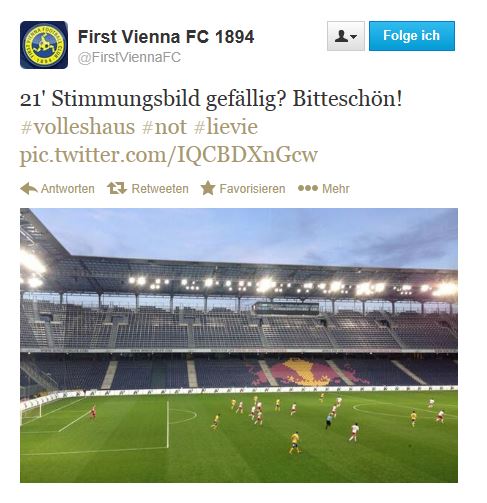Click the Antworten text link
The width and height of the screenshot is (487, 503).
[x=67, y=189]
